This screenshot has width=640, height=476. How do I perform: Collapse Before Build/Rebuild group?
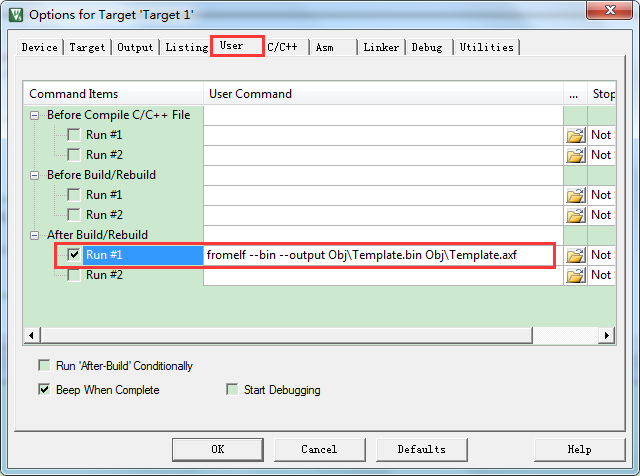35,176
